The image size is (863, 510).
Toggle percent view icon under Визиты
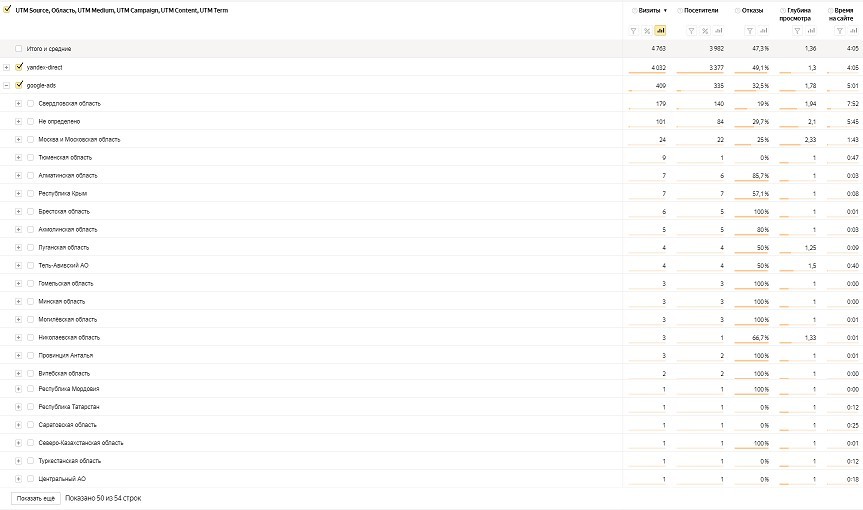click(647, 30)
